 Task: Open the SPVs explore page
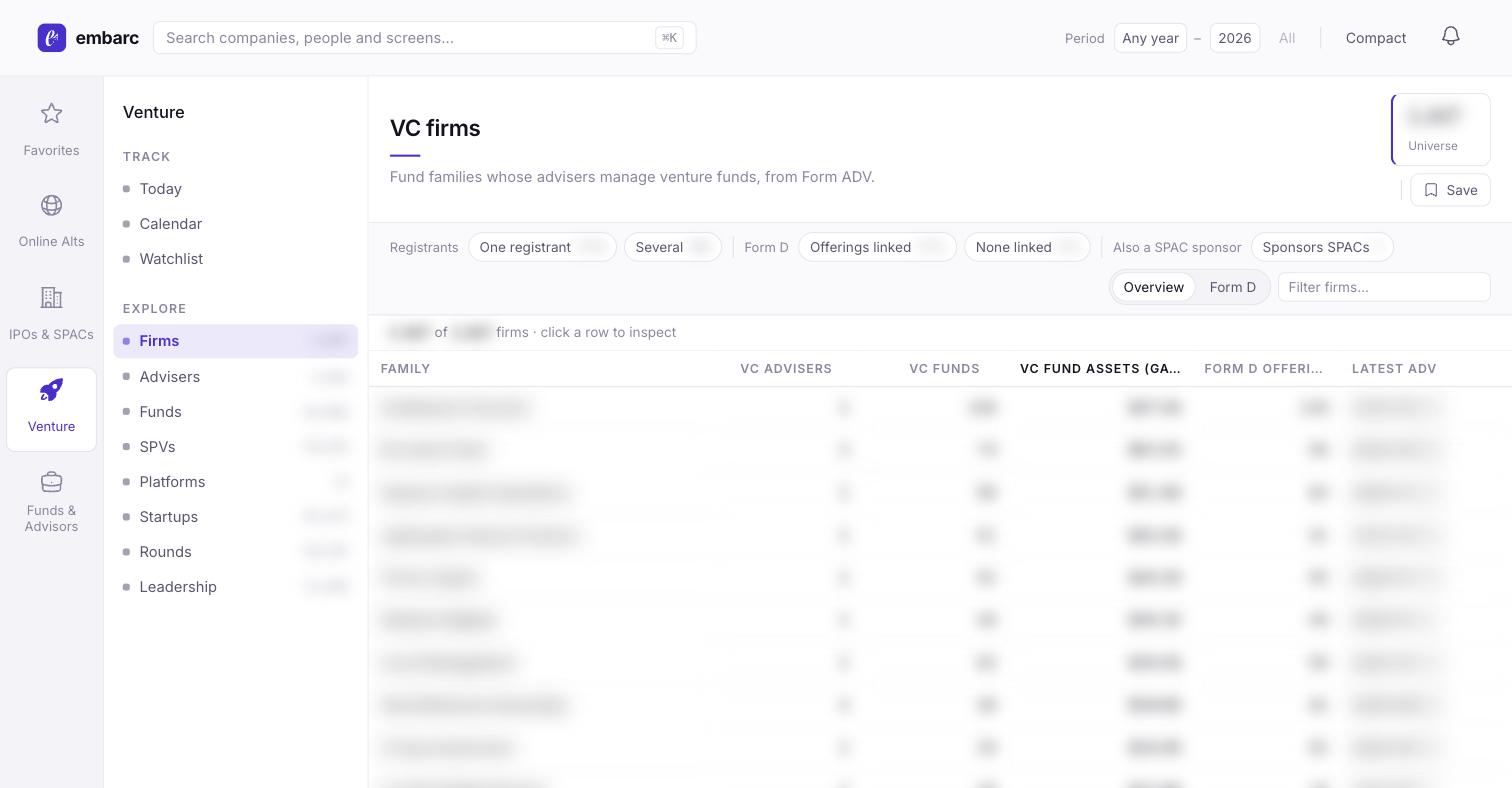[x=236, y=447]
